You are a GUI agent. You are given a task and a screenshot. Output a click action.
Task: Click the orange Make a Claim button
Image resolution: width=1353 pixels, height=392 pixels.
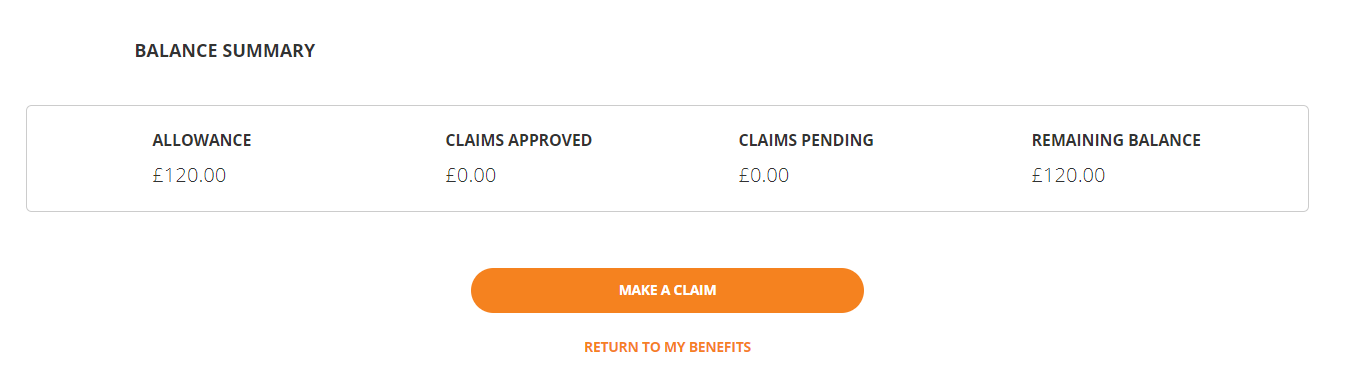[667, 290]
